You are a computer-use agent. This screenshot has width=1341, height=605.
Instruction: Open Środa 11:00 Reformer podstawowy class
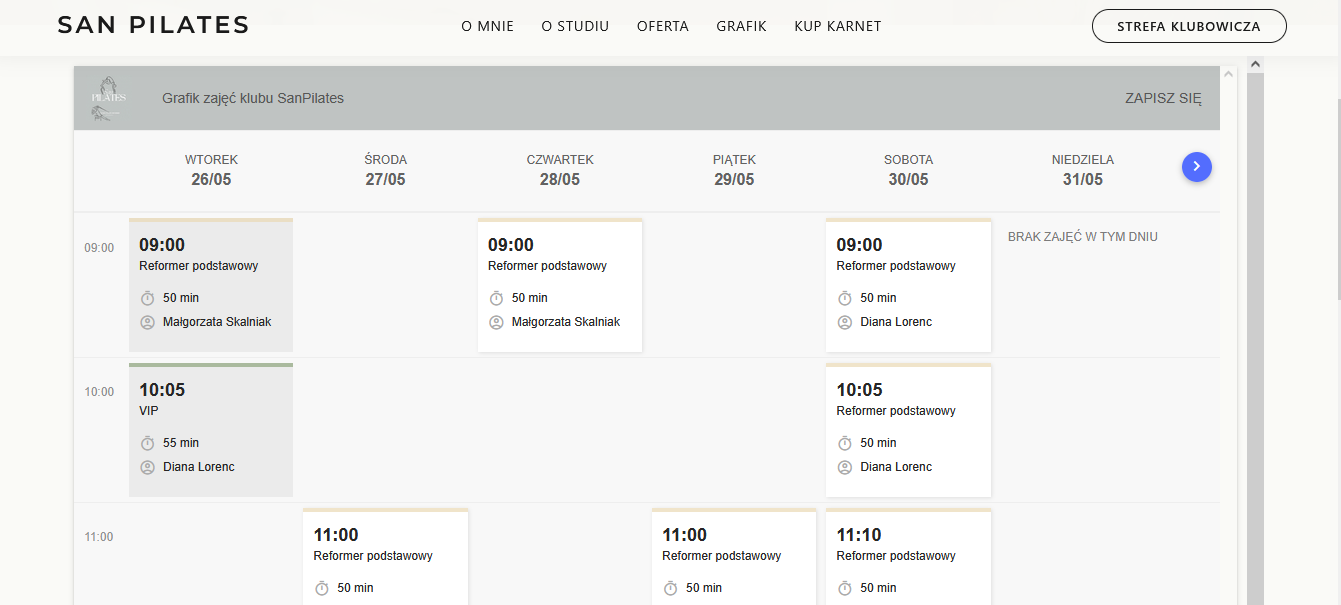(x=386, y=557)
